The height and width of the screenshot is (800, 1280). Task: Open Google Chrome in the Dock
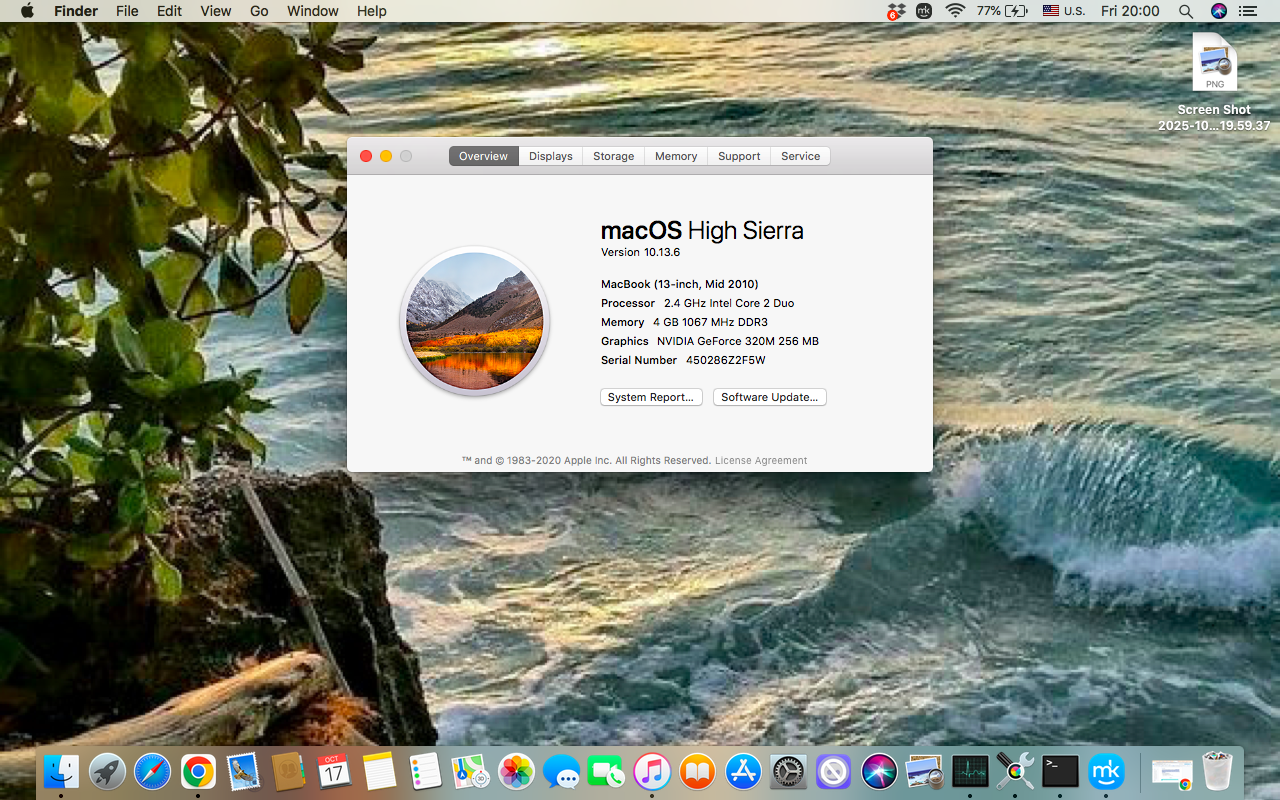click(x=198, y=772)
